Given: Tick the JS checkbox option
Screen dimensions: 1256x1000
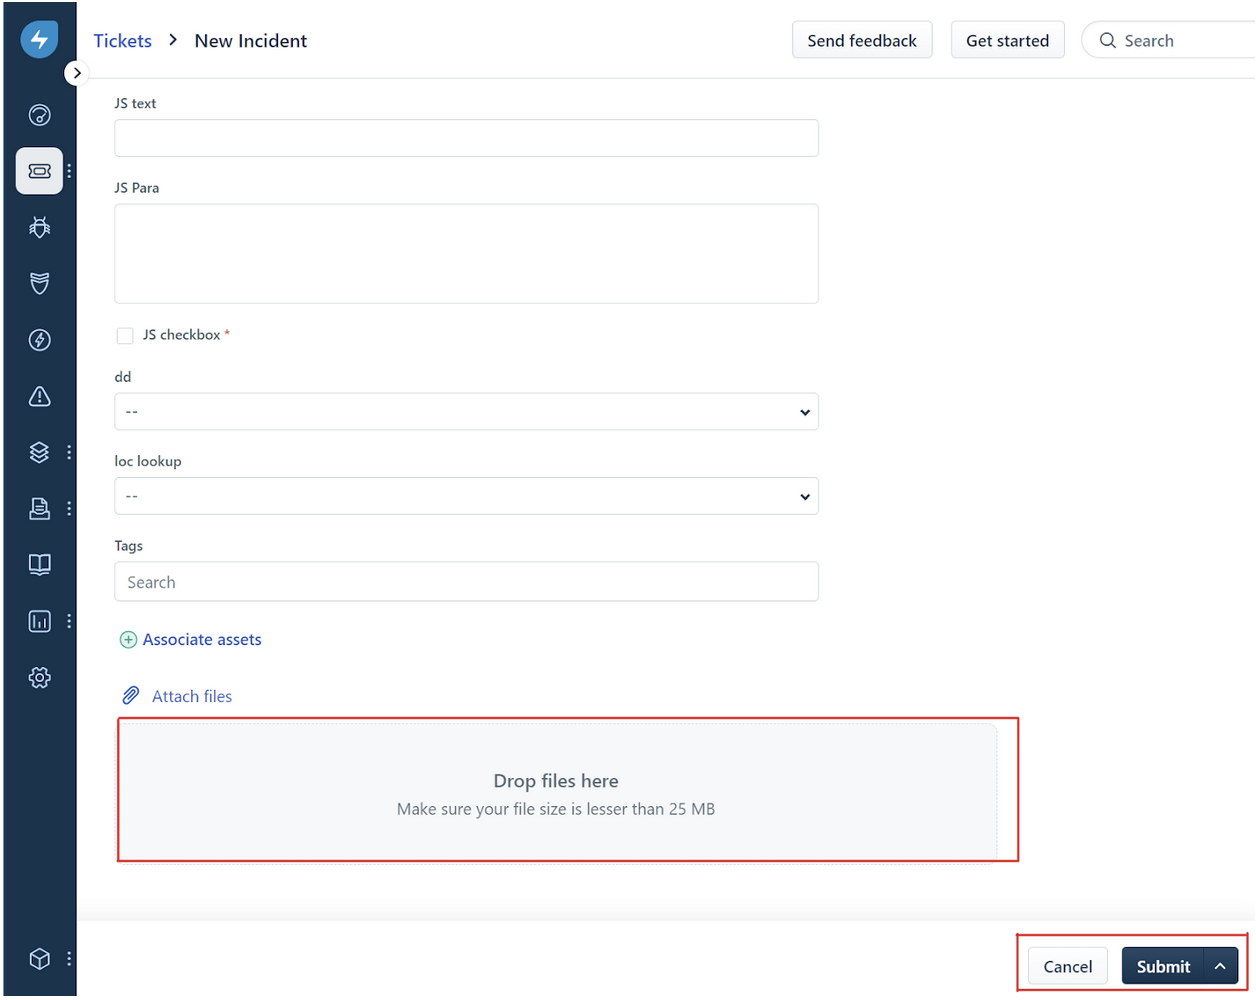Looking at the screenshot, I should tap(125, 336).
